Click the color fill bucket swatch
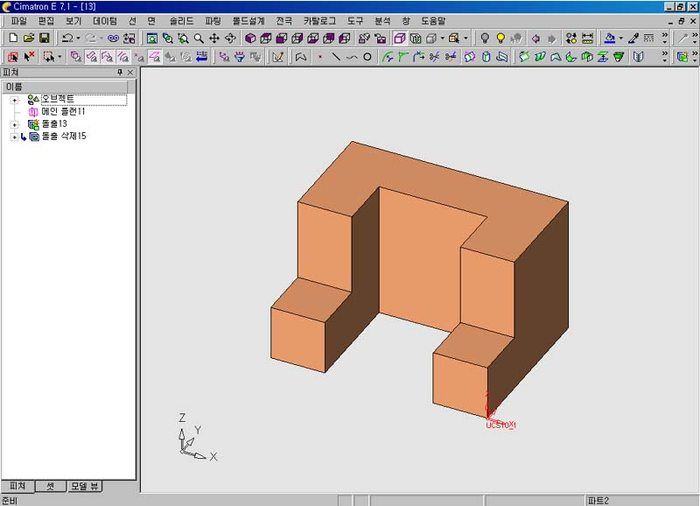 609,38
